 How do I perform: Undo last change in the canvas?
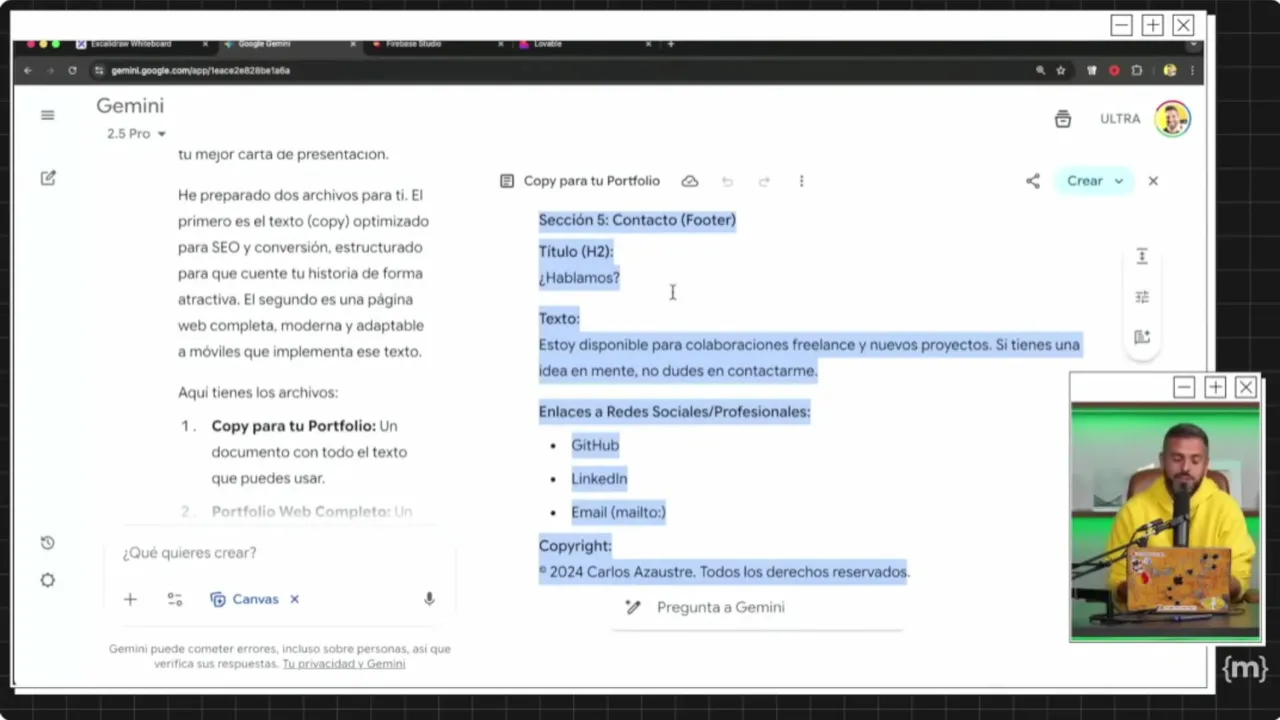click(x=727, y=181)
